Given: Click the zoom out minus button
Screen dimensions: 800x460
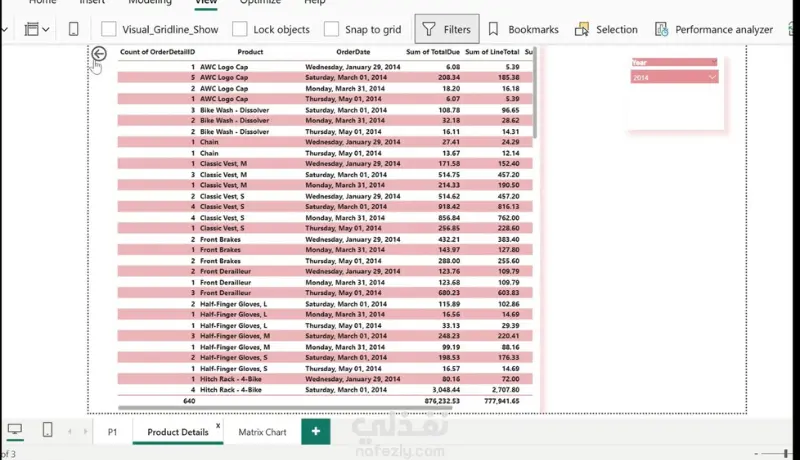Looking at the screenshot, I should pos(756,453).
